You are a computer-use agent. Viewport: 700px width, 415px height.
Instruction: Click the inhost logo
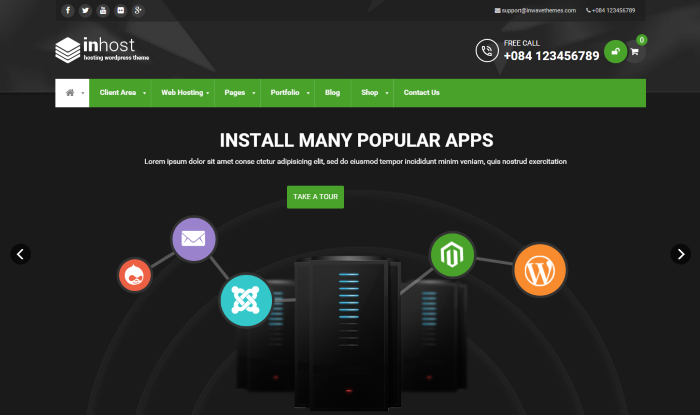pos(102,50)
